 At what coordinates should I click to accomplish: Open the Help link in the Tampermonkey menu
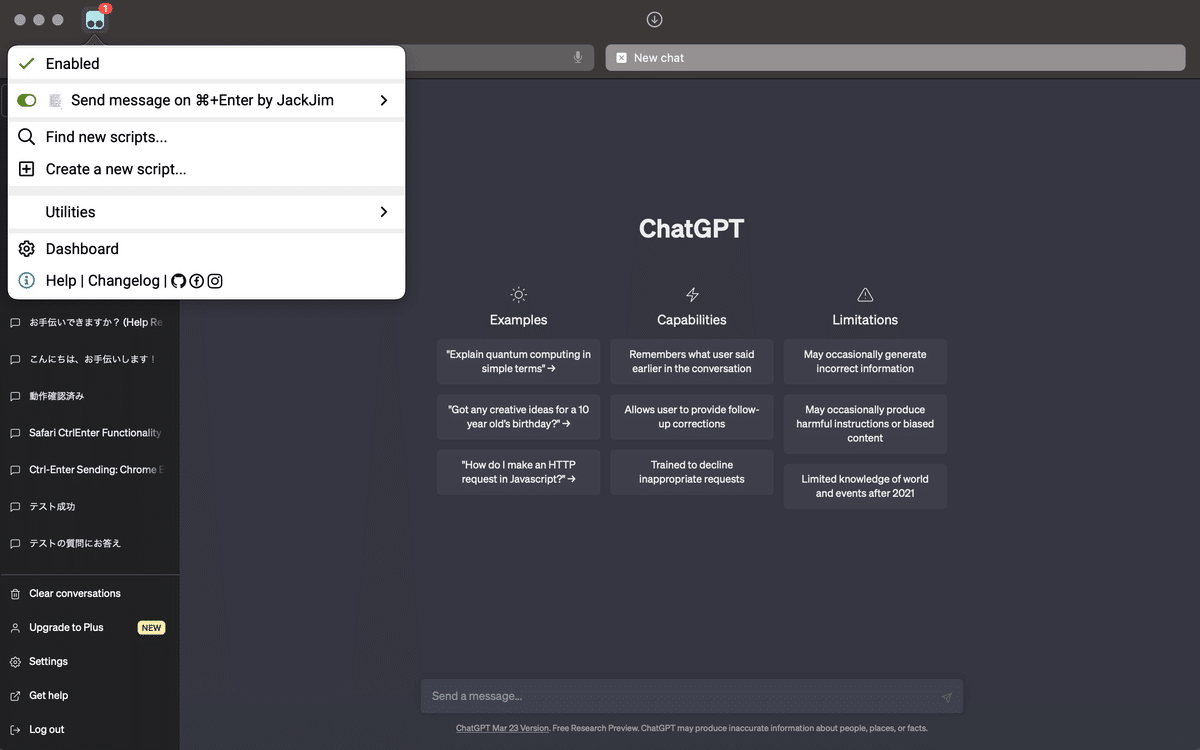pos(61,281)
